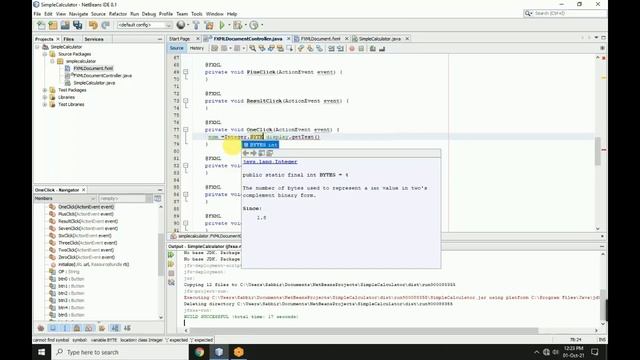The height and width of the screenshot is (360, 640).
Task: Toggle Show Static Members in Navigator
Action: [x=65, y=328]
